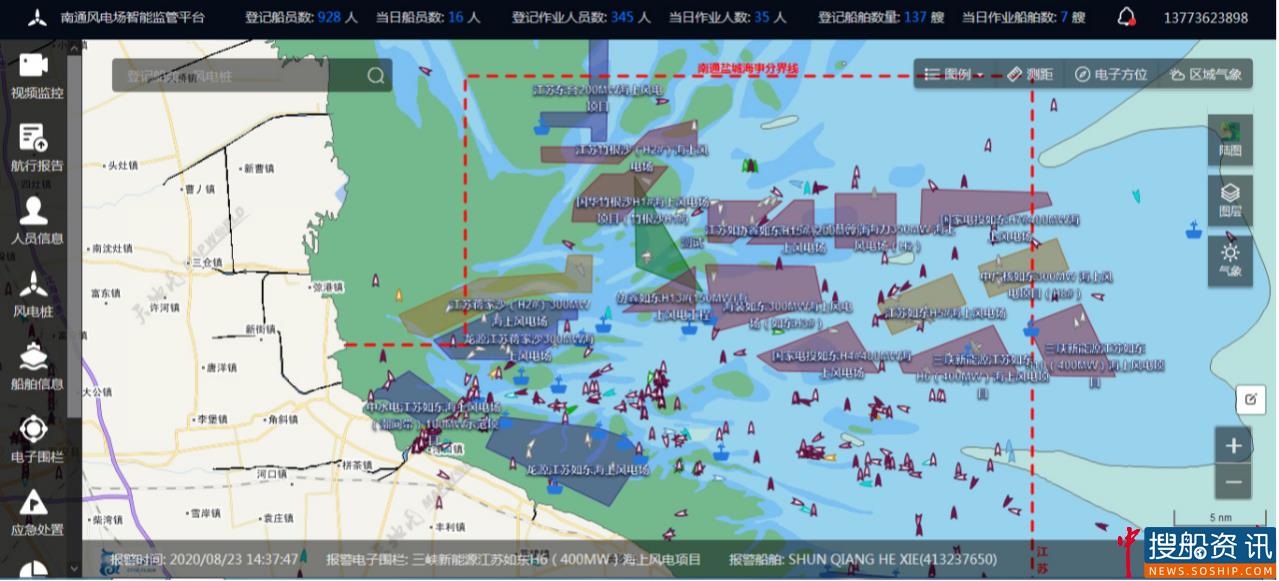Click the daily working ships count 7

point(1064,18)
